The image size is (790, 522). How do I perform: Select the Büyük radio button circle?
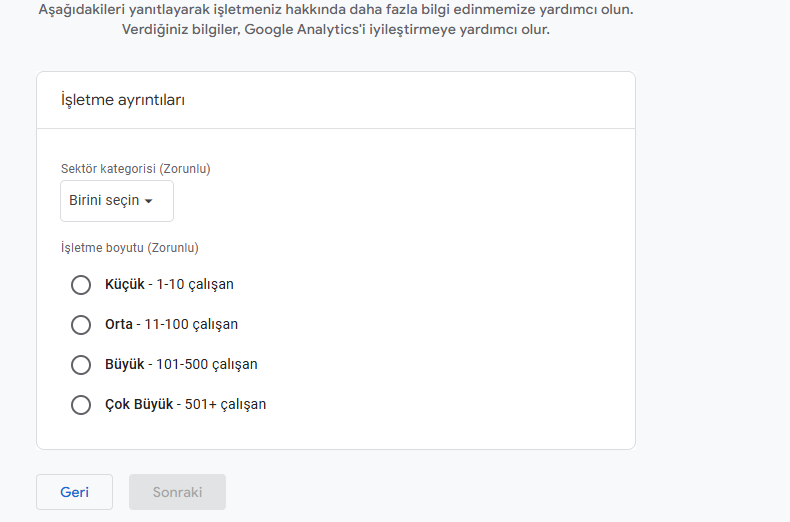[81, 365]
